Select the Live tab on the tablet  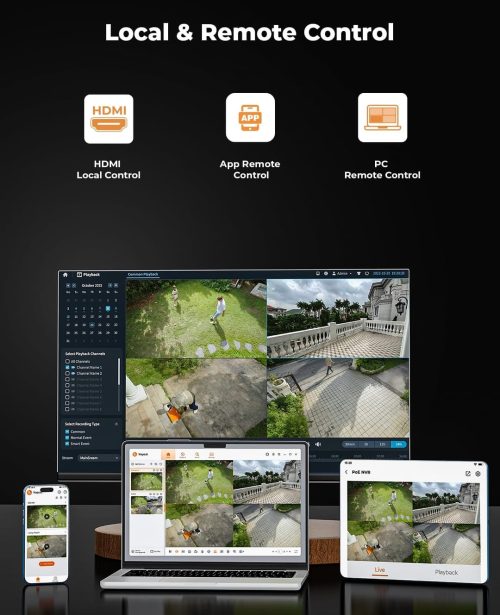(x=380, y=570)
